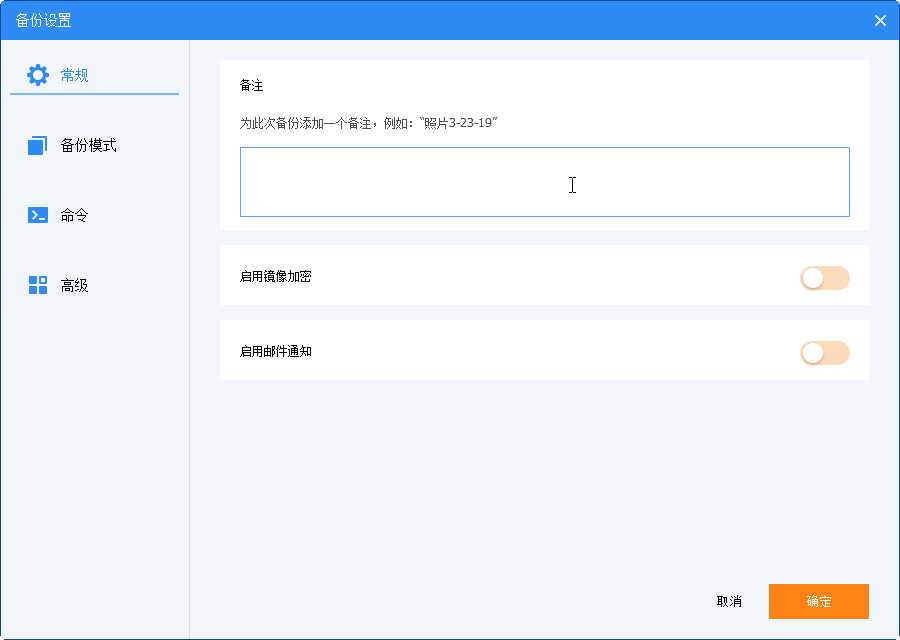
Task: Toggle the 启用镜像加密 switch
Action: (825, 278)
